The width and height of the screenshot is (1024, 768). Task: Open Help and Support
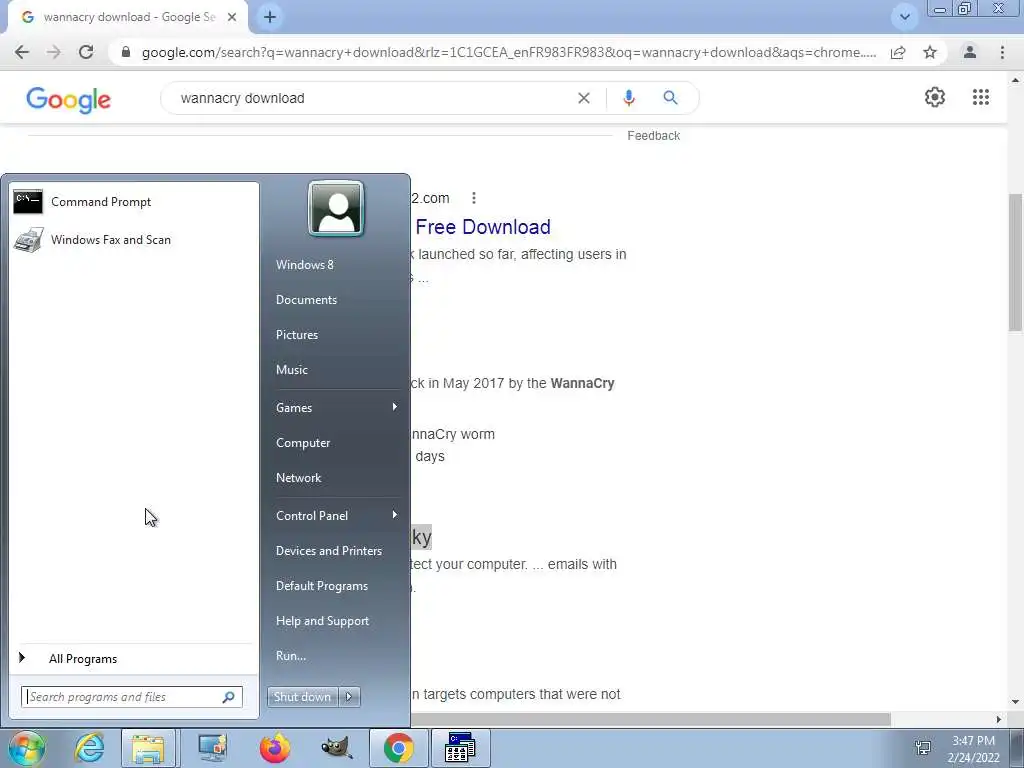(322, 621)
